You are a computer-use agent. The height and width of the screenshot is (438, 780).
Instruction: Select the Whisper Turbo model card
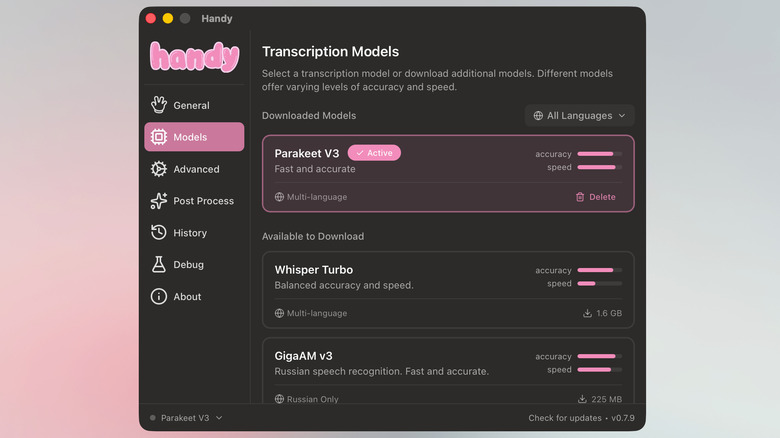pyautogui.click(x=448, y=290)
